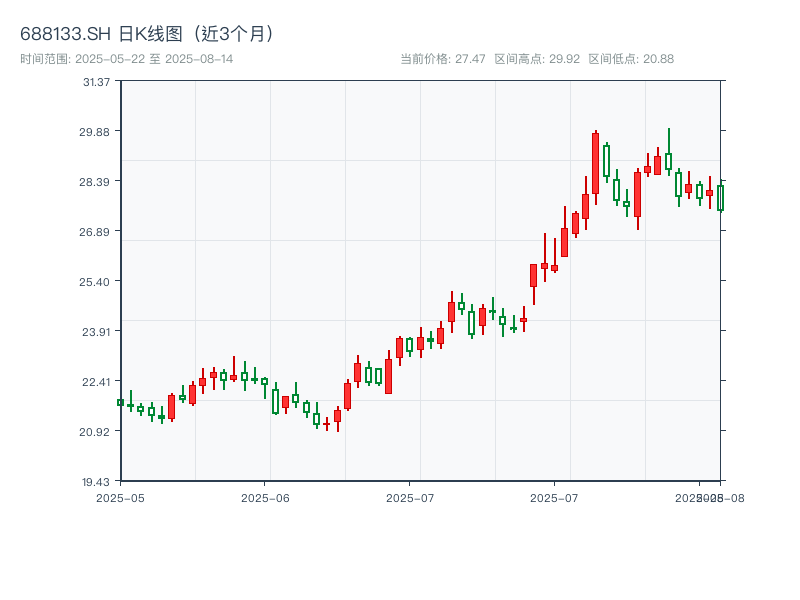Click the 时间范围 date range text
This screenshot has height=600, width=800.
click(126, 59)
